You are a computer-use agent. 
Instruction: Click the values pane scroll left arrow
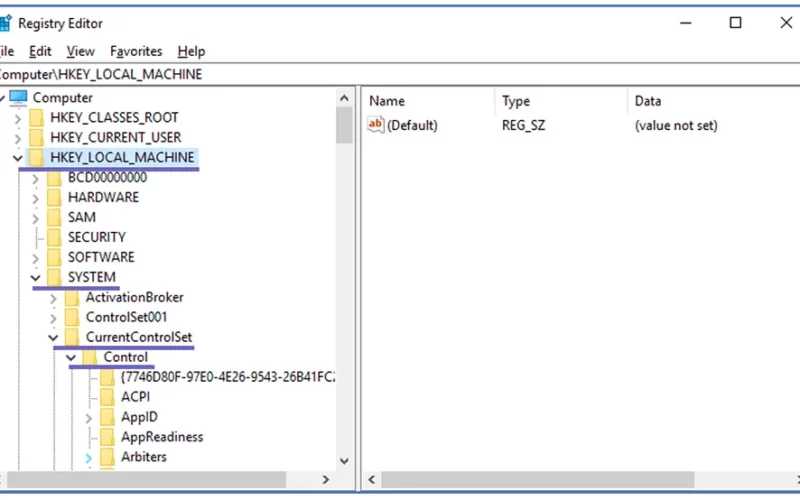(371, 480)
